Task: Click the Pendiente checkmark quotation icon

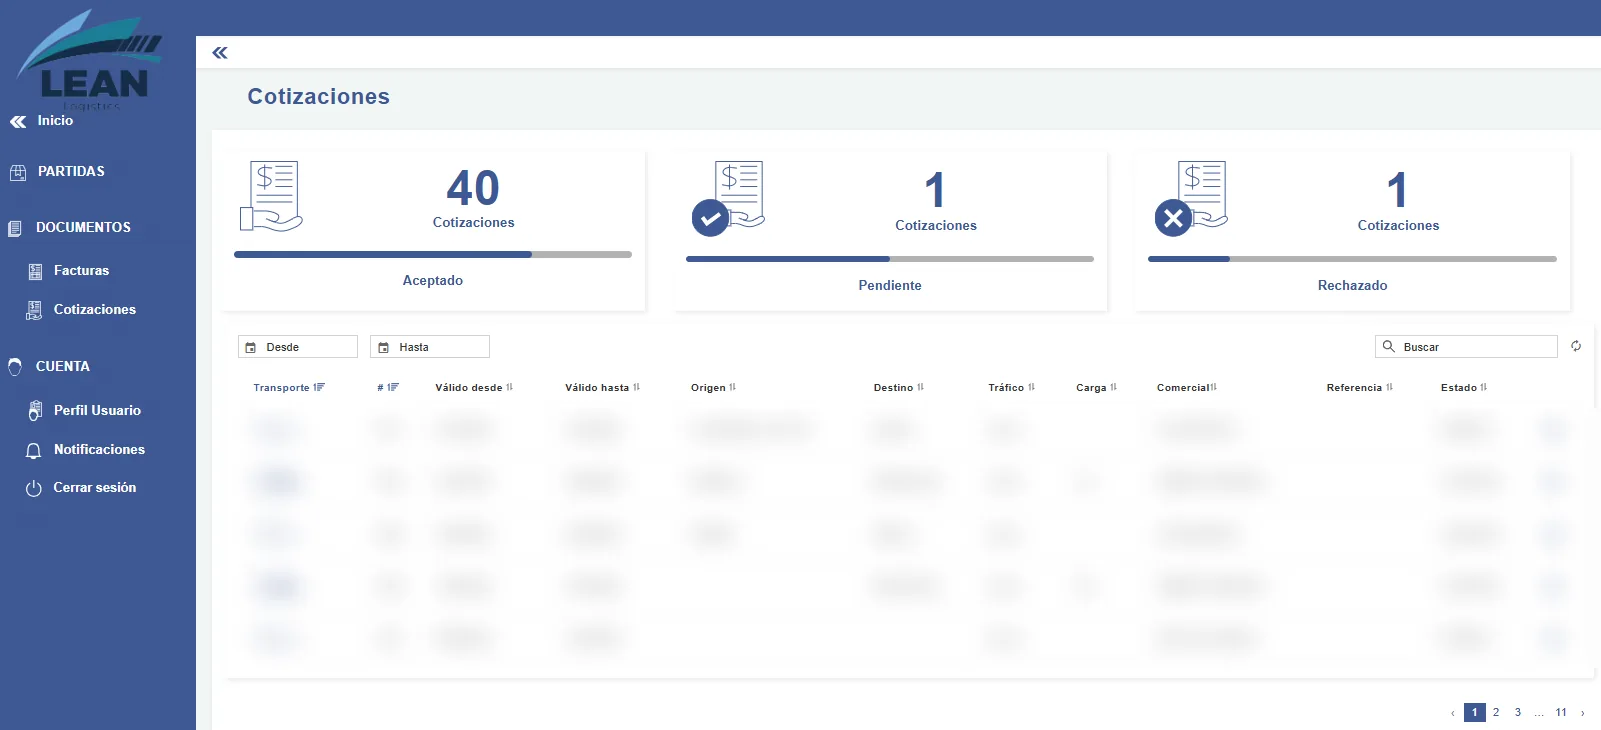Action: [728, 198]
